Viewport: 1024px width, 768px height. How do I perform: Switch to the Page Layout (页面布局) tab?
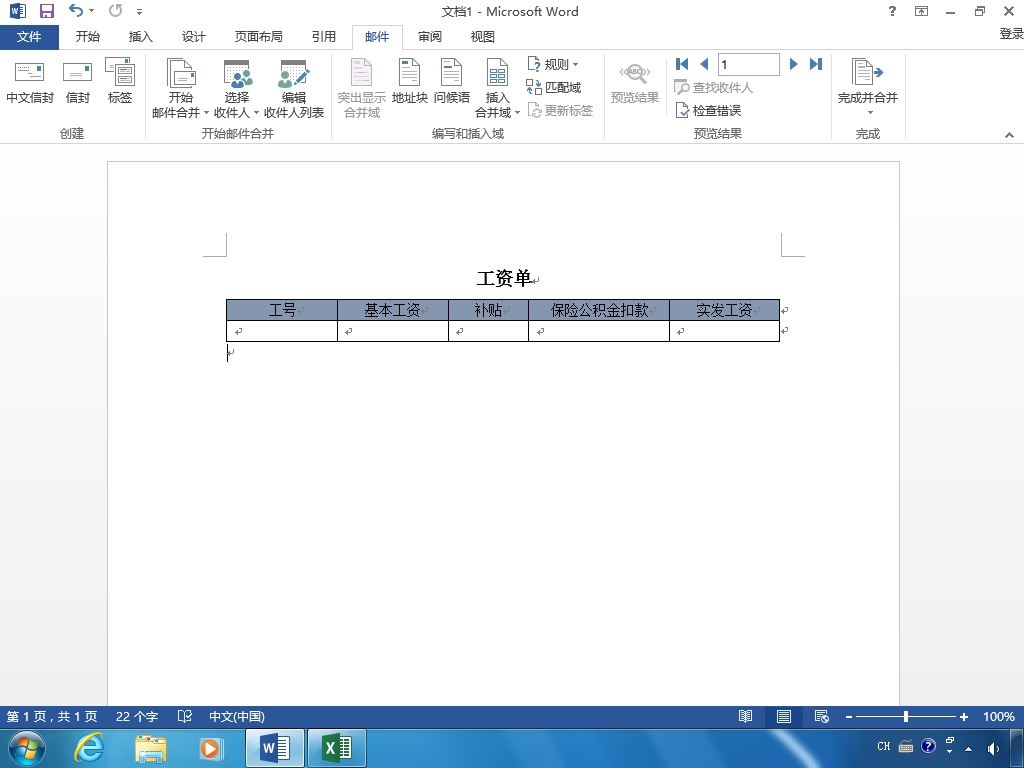click(x=259, y=37)
